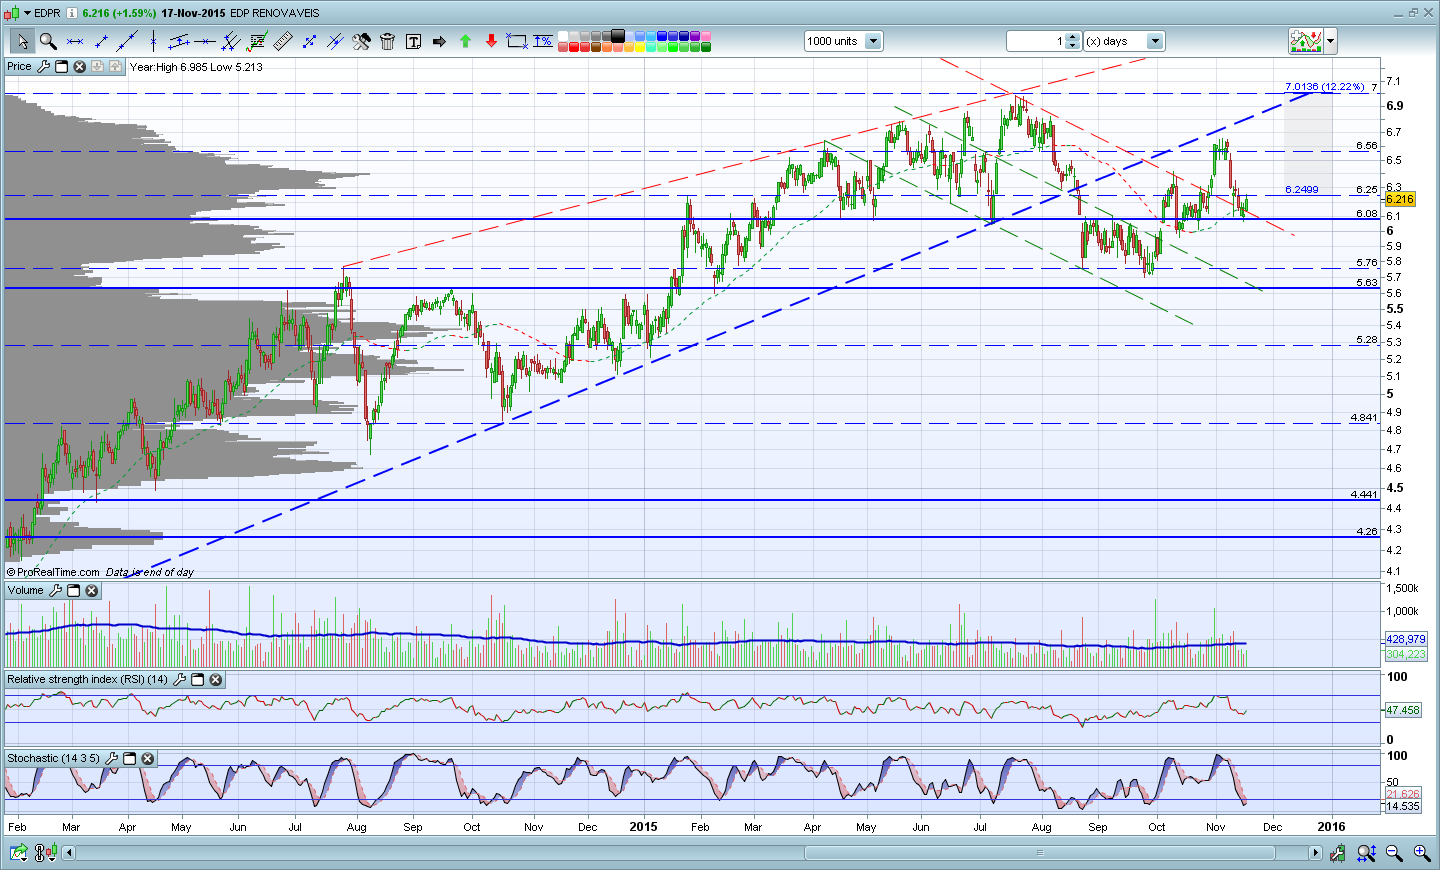Click the chart export icon at bottom left
Viewport: 1440px width, 870px height.
tap(18, 853)
